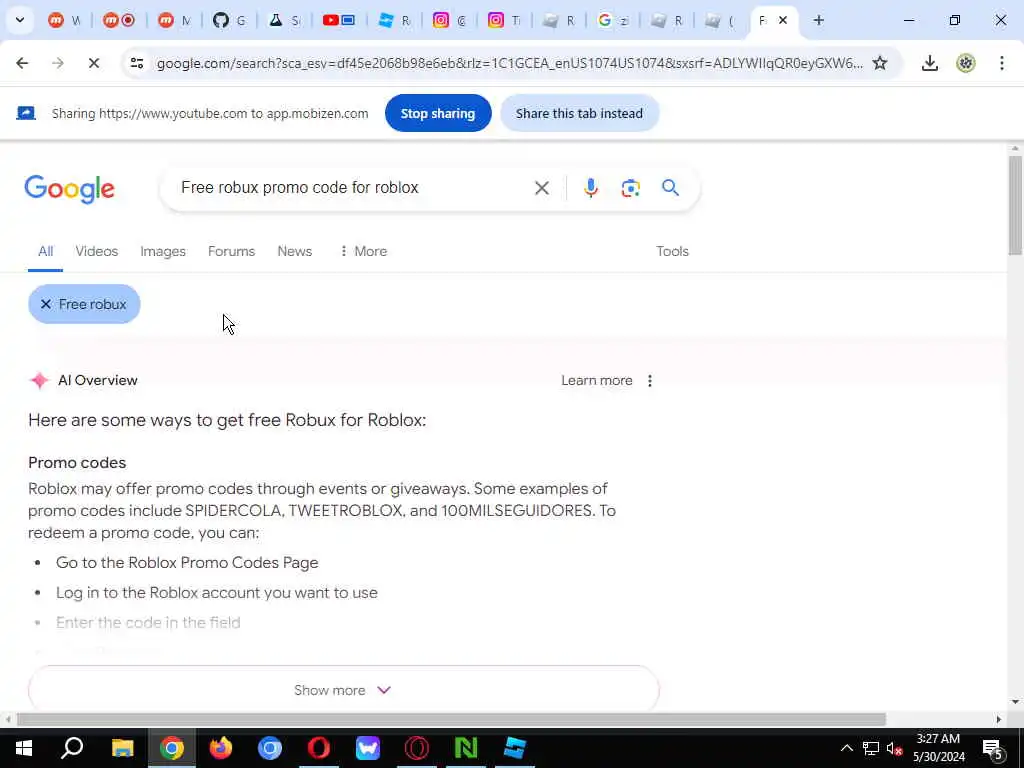This screenshot has width=1024, height=768.
Task: Open Windows taskbar search
Action: point(72,748)
